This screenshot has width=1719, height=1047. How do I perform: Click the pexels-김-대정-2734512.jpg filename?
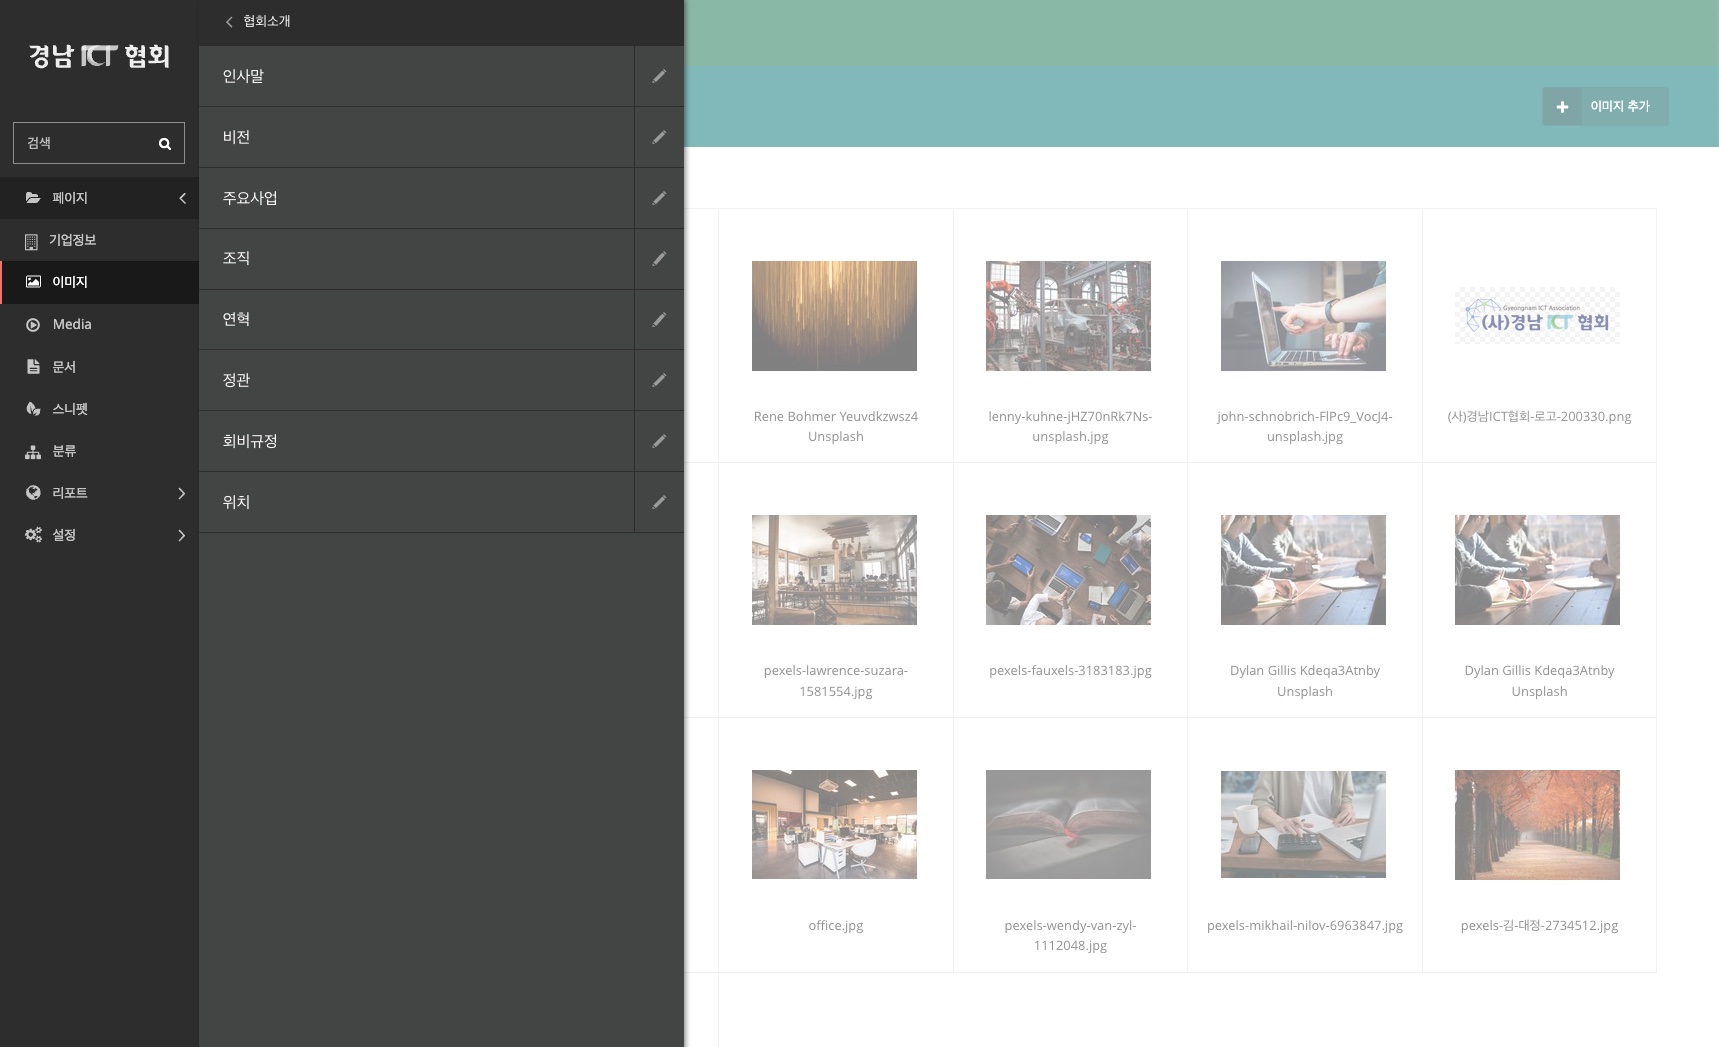(x=1539, y=926)
